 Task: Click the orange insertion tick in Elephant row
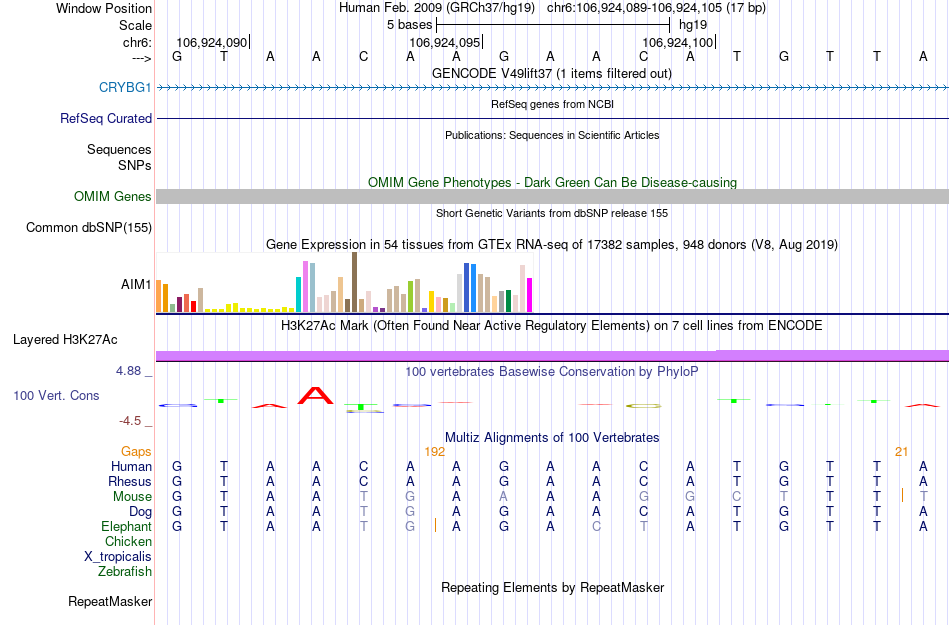[435, 525]
